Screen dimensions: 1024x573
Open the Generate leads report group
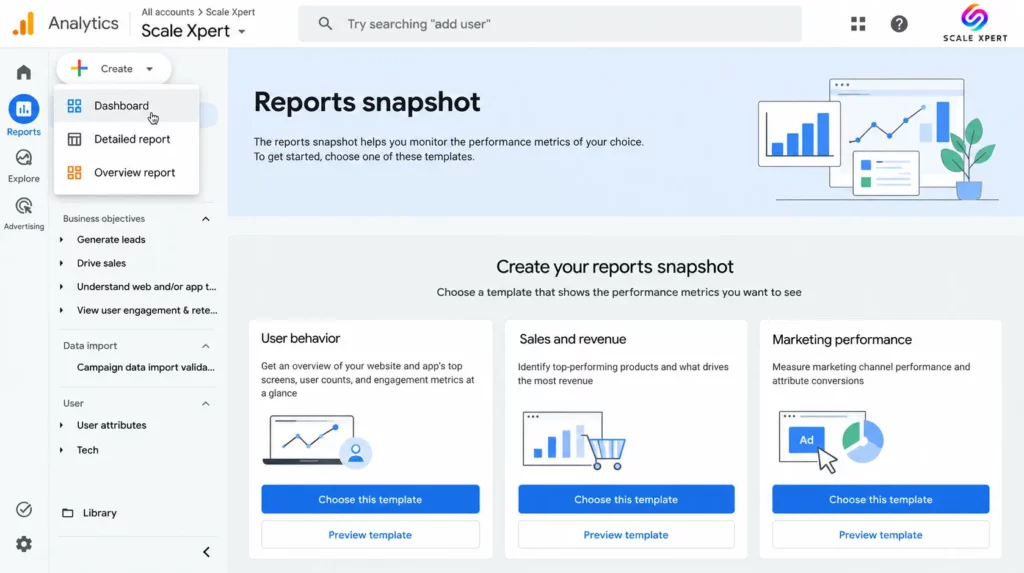point(111,240)
